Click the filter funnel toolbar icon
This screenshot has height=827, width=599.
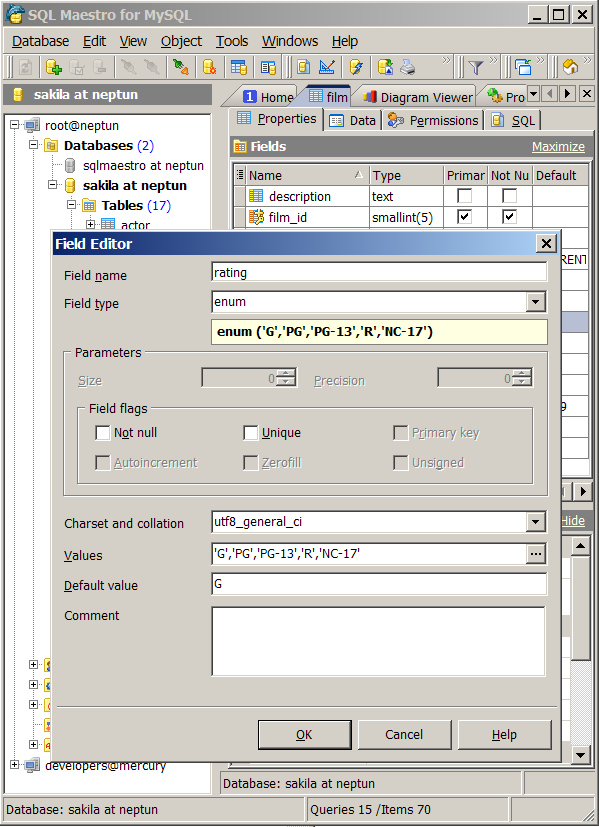(x=476, y=67)
